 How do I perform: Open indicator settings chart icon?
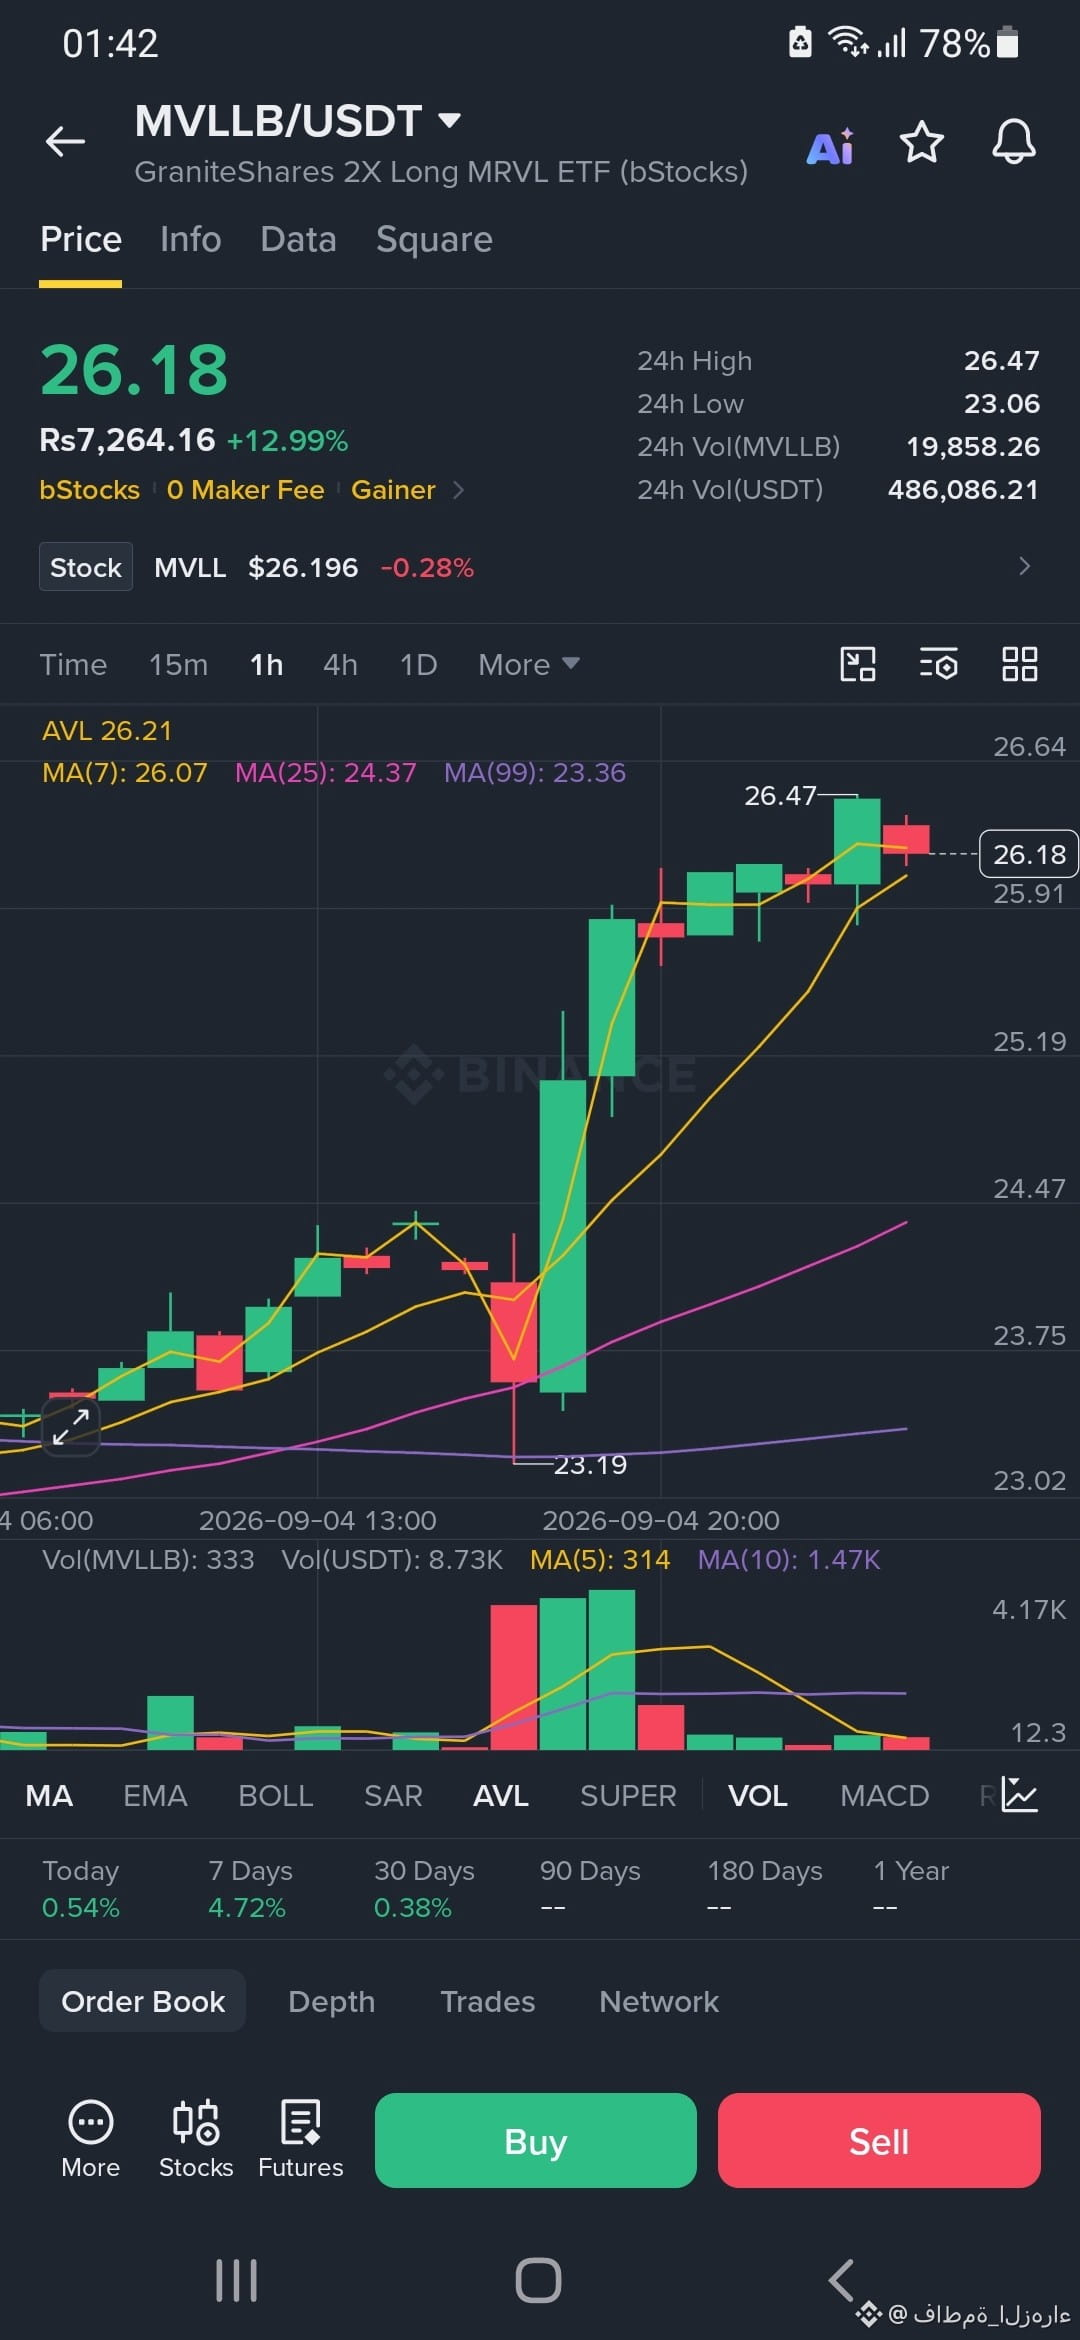click(1020, 1795)
